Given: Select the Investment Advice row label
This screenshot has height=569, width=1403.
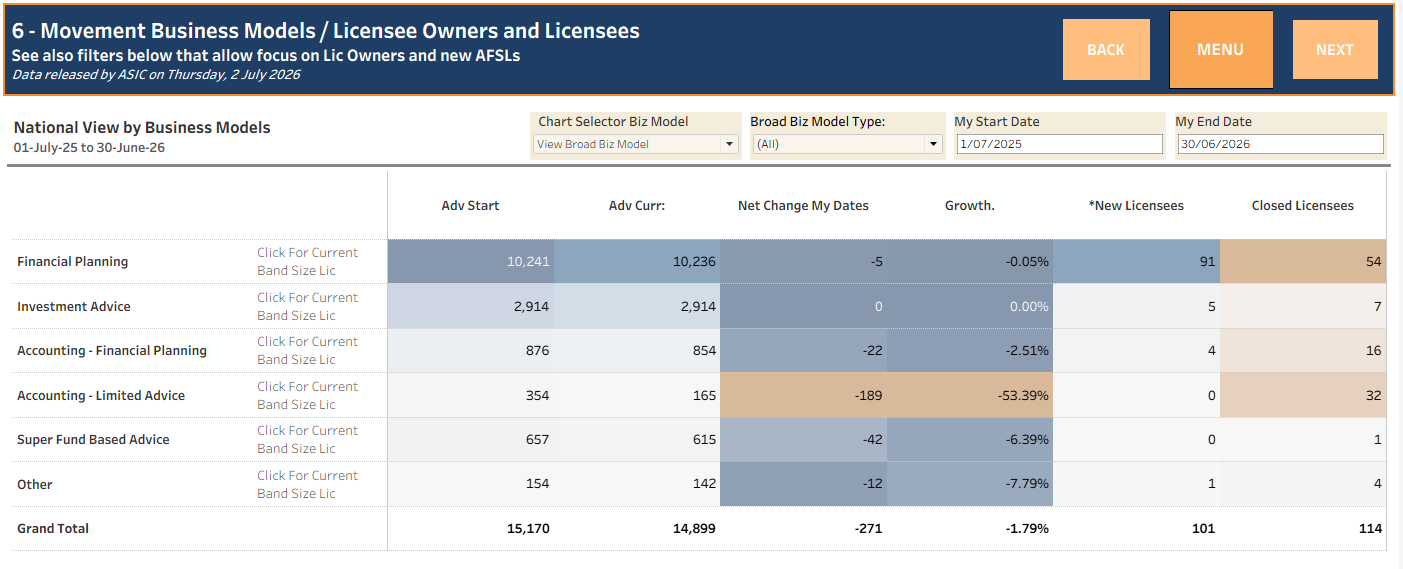Looking at the screenshot, I should (x=74, y=306).
